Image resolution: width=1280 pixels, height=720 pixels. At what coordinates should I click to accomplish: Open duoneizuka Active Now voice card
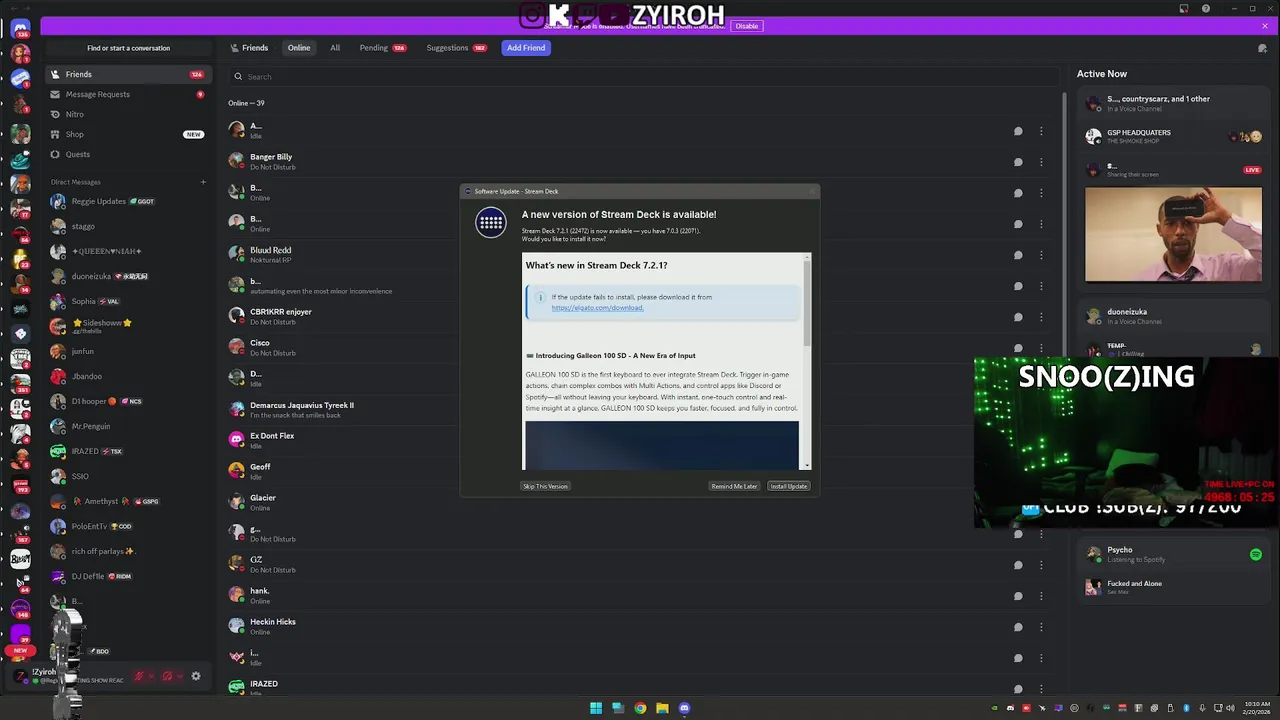click(1173, 316)
